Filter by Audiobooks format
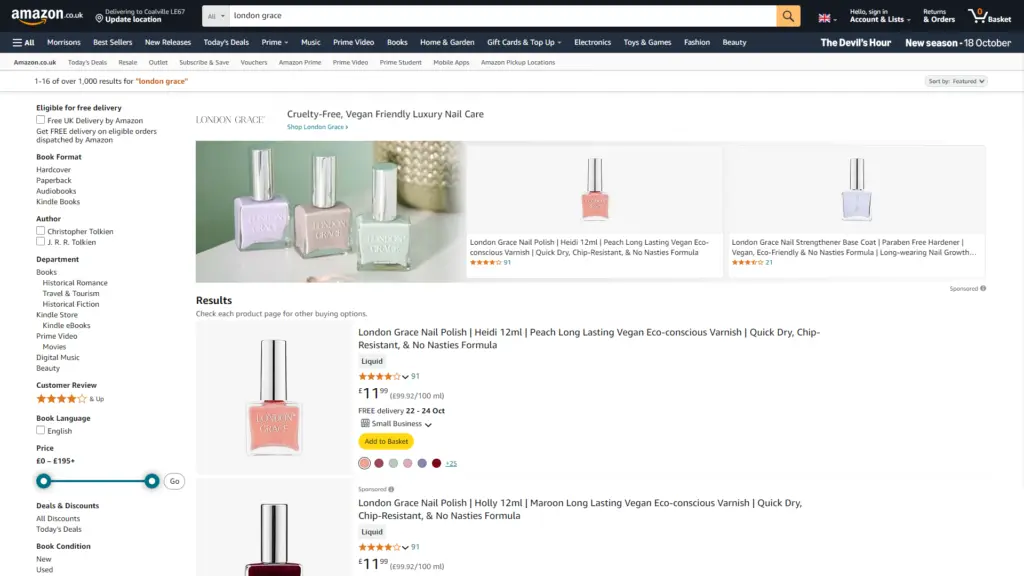This screenshot has height=576, width=1024. (56, 191)
